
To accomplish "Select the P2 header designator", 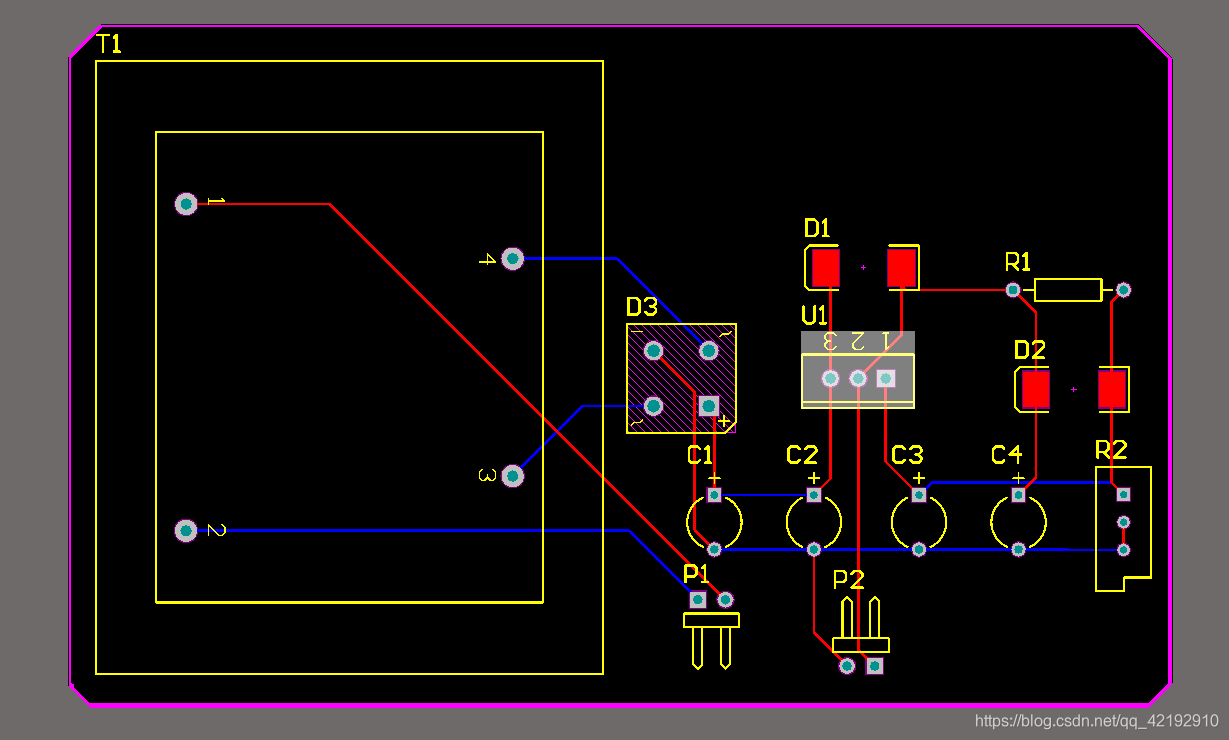I will [x=848, y=580].
